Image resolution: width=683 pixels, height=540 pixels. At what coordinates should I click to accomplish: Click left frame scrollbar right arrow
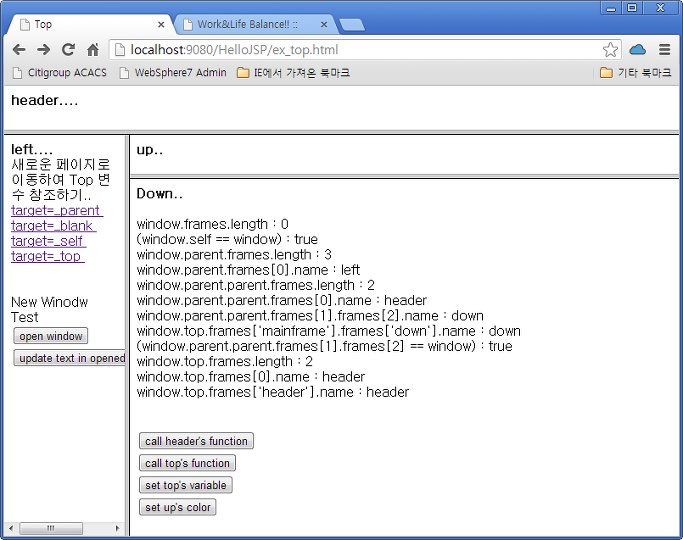point(117,529)
